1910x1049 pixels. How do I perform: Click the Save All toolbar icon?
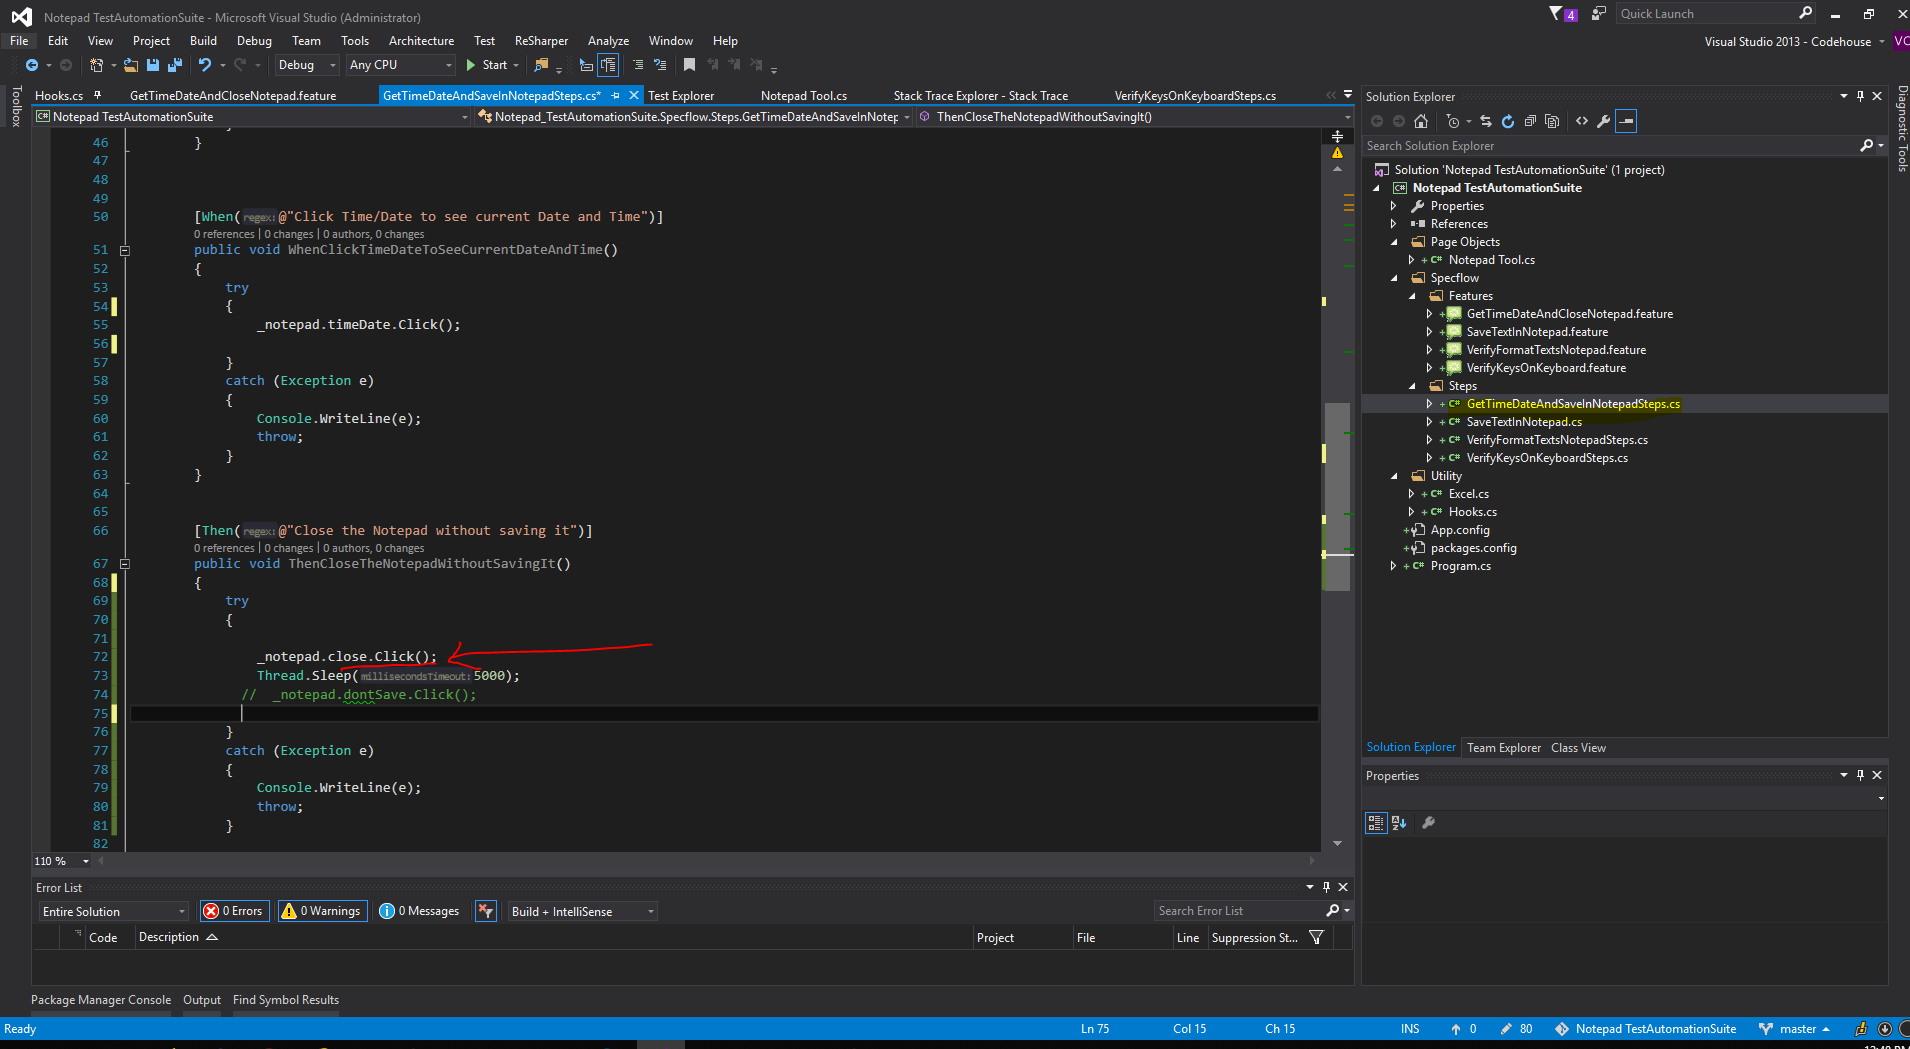175,65
